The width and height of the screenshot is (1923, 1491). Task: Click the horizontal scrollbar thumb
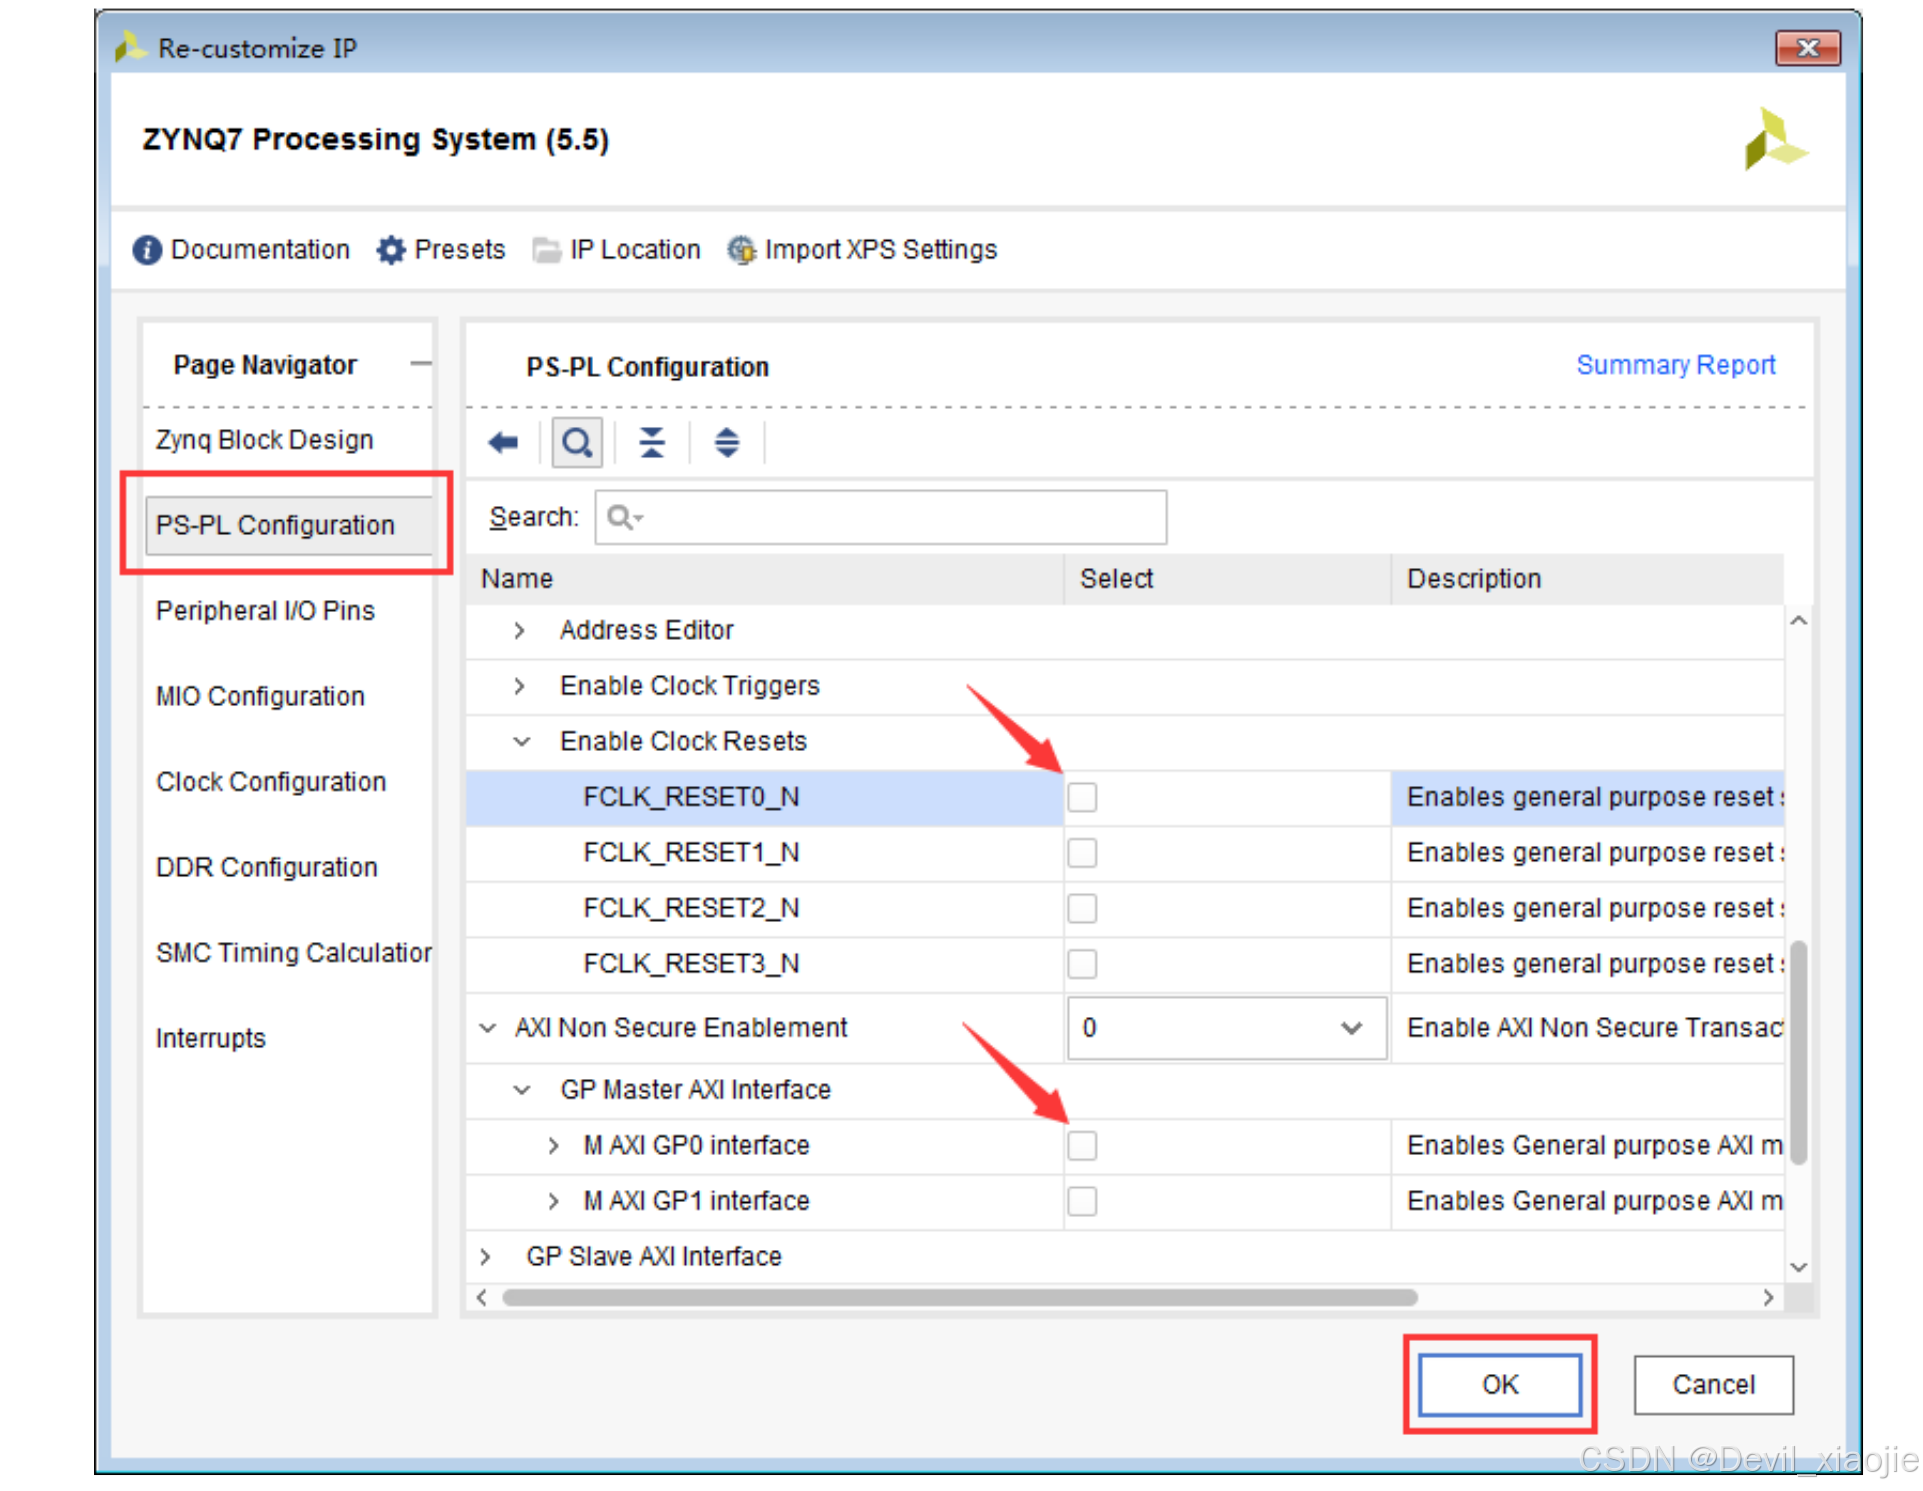(959, 1297)
